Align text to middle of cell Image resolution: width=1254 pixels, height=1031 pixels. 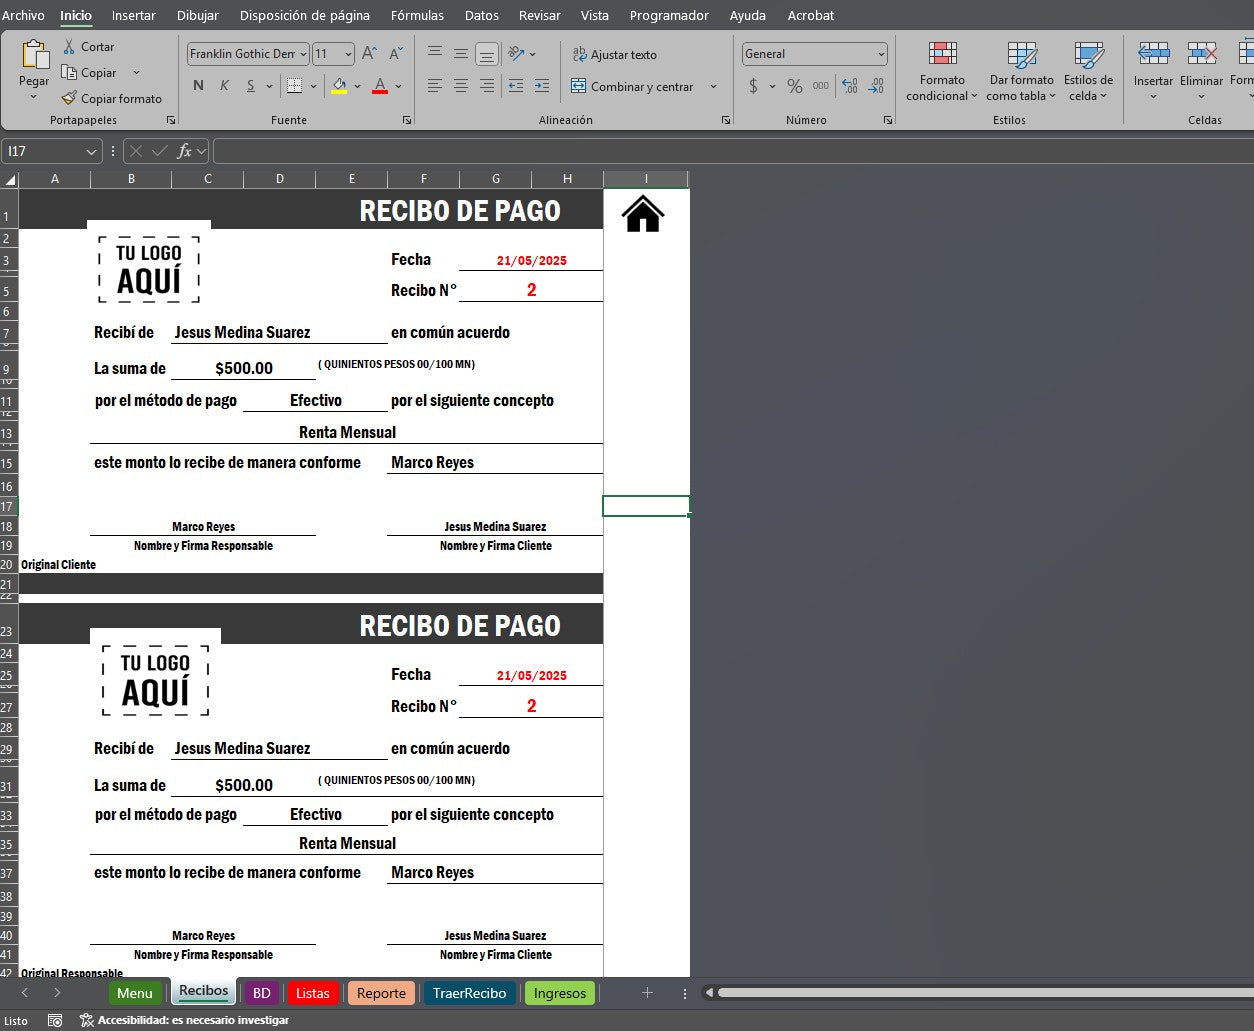click(461, 54)
